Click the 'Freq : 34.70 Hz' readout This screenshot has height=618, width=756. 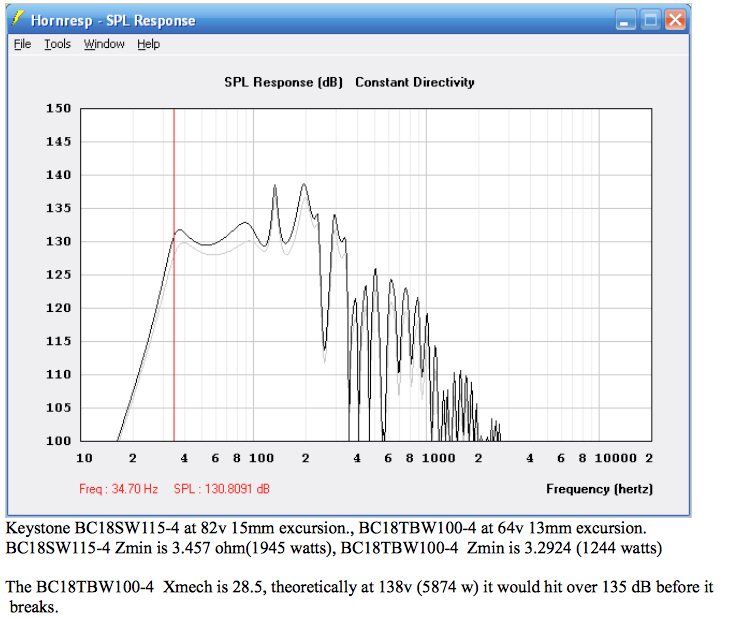coord(119,489)
